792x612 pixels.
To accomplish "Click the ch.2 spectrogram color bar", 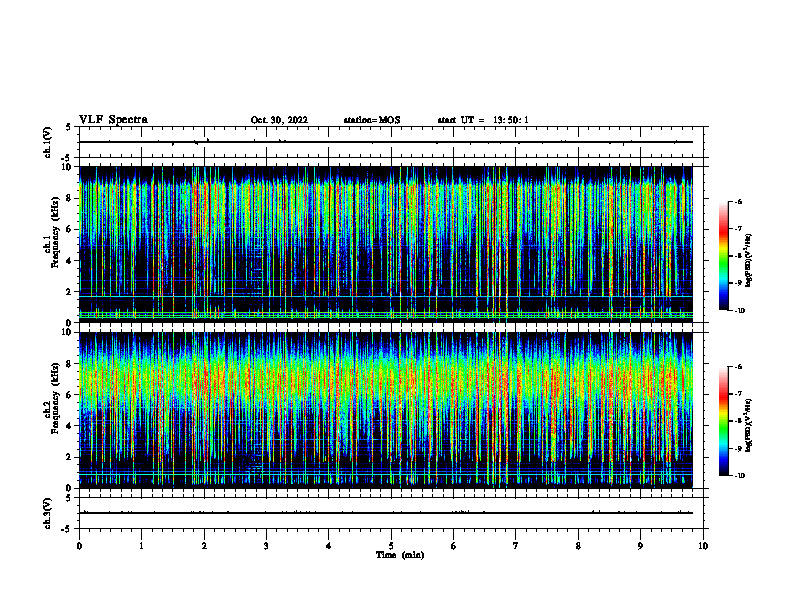I will (x=724, y=421).
